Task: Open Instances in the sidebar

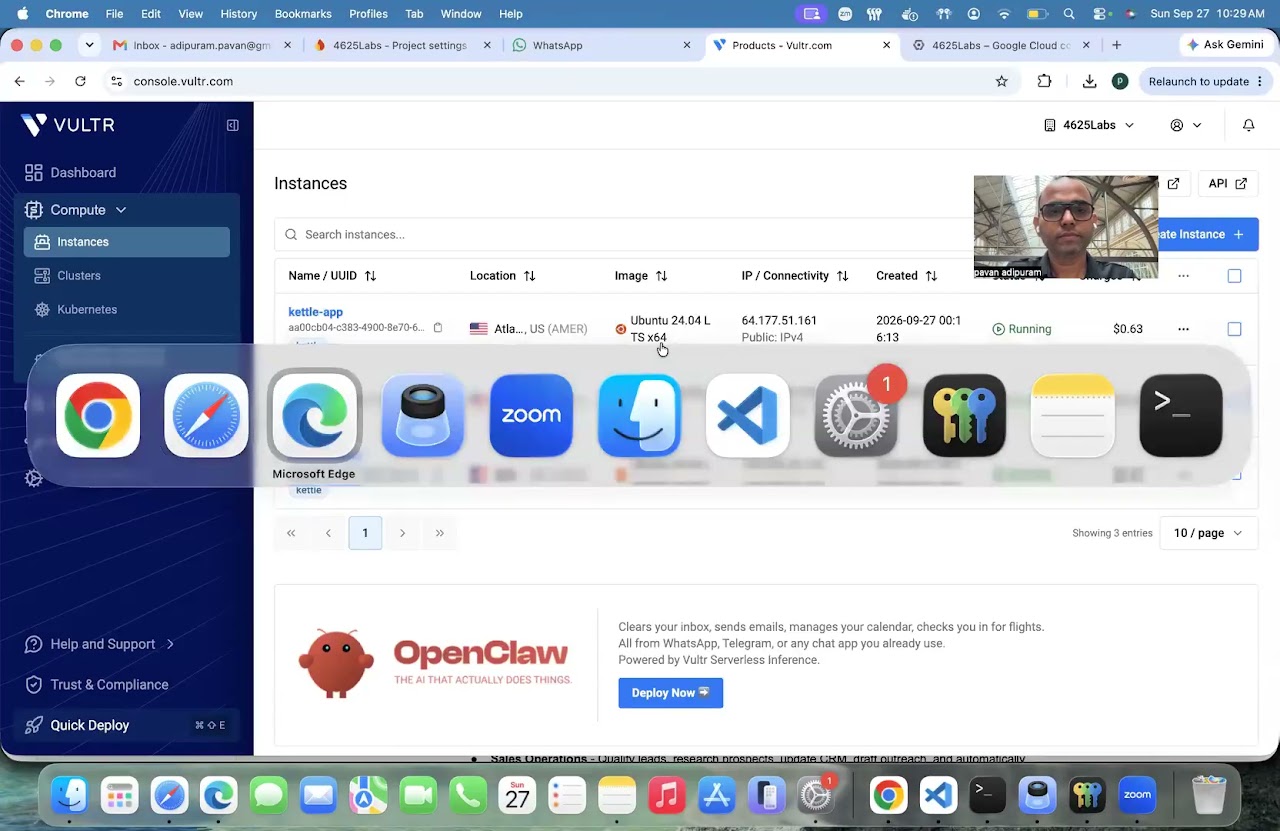Action: tap(127, 242)
